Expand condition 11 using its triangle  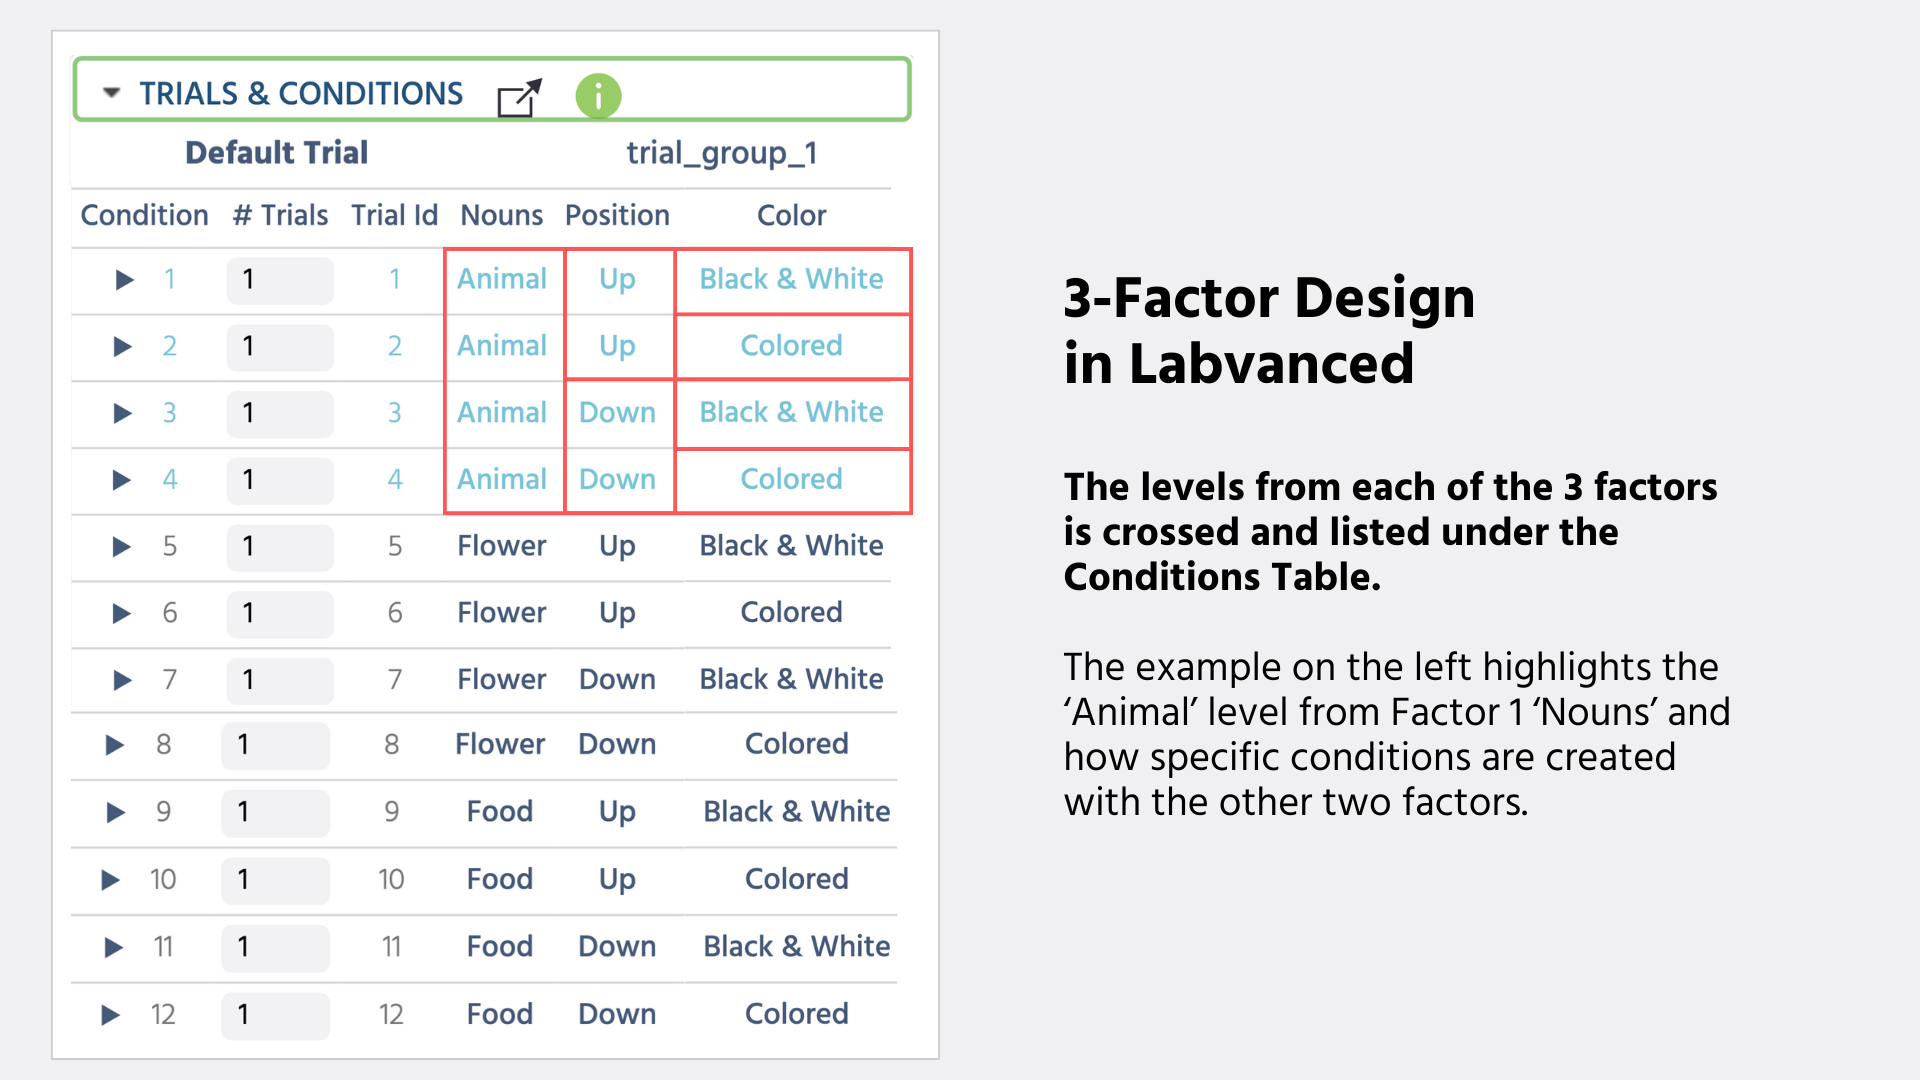(x=111, y=947)
